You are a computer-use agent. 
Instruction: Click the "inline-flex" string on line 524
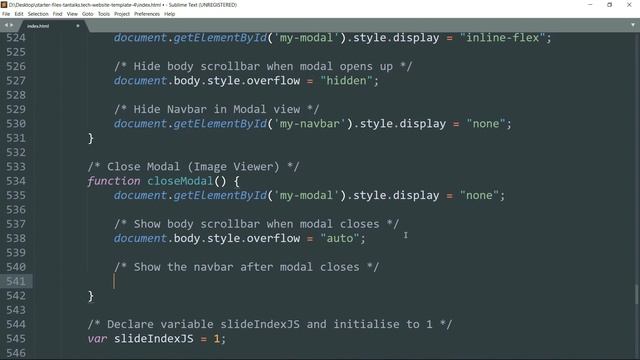503,38
